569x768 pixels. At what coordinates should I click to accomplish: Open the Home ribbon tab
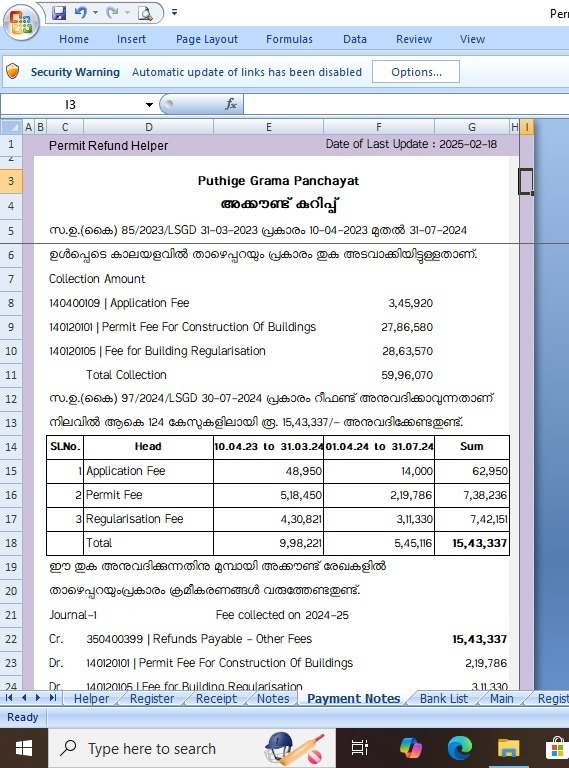[74, 39]
